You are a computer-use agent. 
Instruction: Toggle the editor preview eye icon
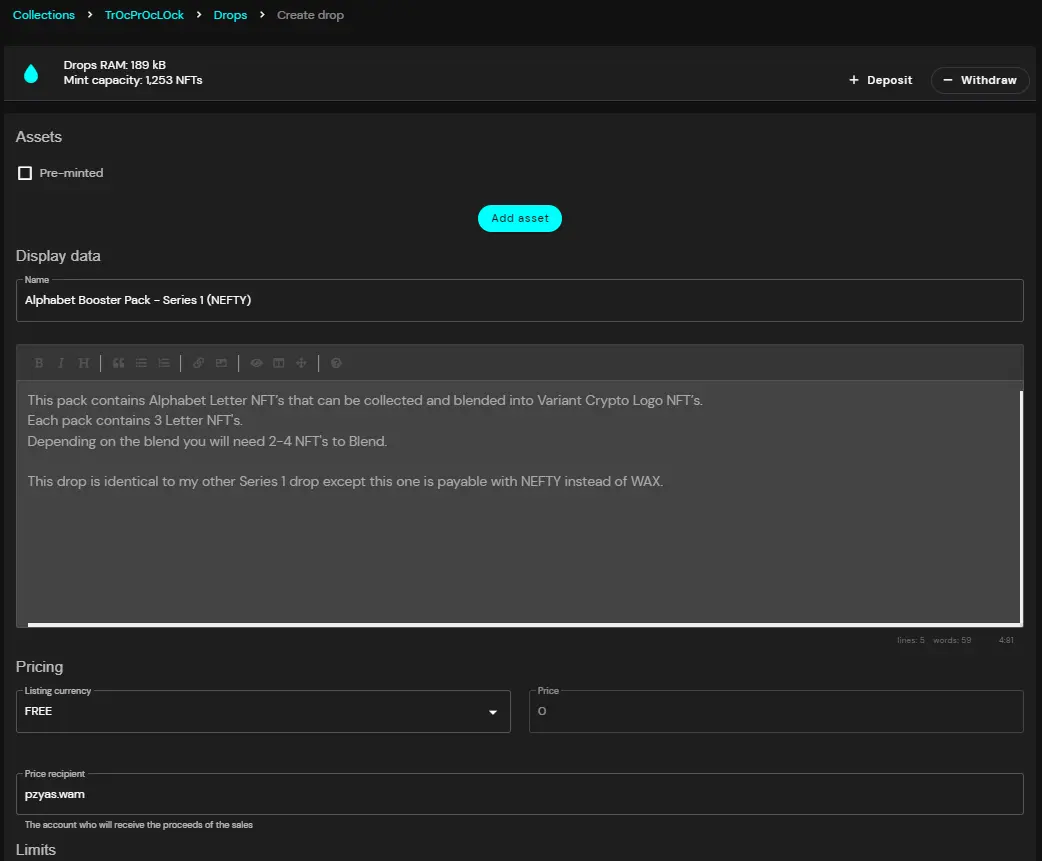pos(257,363)
